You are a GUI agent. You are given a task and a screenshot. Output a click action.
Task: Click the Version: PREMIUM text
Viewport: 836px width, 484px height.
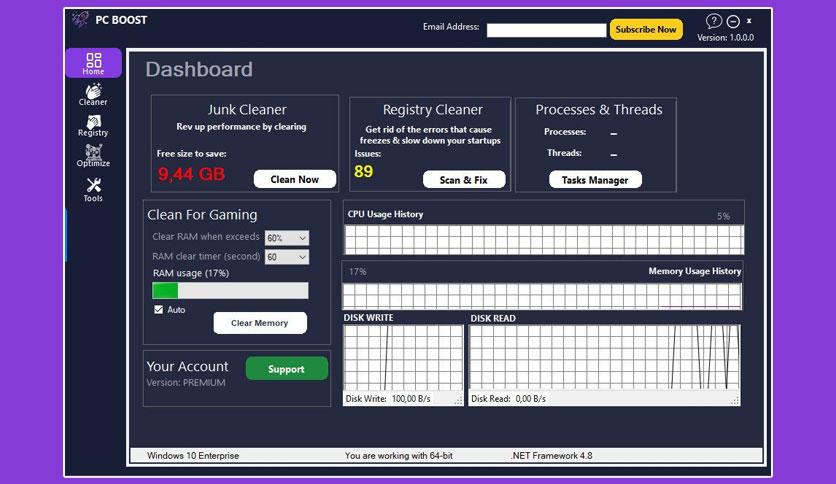point(186,382)
